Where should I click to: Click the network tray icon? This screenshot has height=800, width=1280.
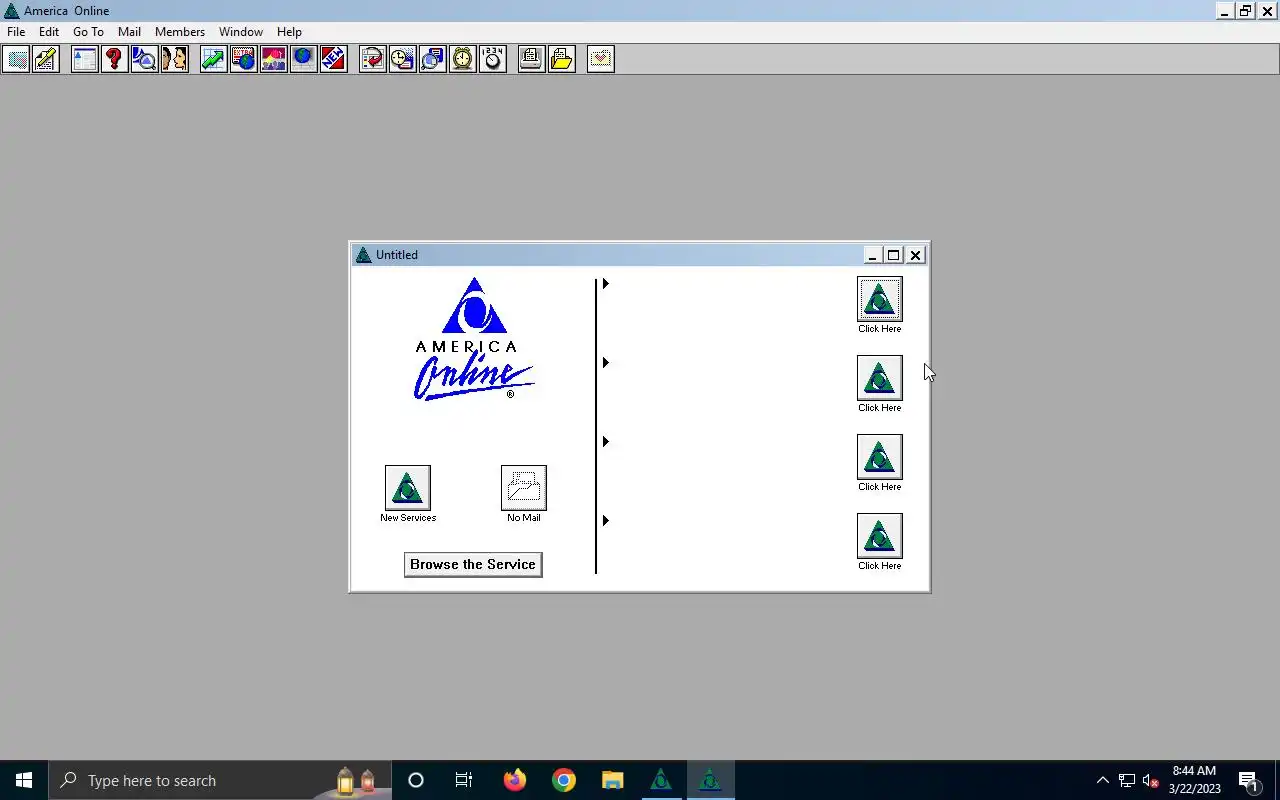coord(1127,780)
